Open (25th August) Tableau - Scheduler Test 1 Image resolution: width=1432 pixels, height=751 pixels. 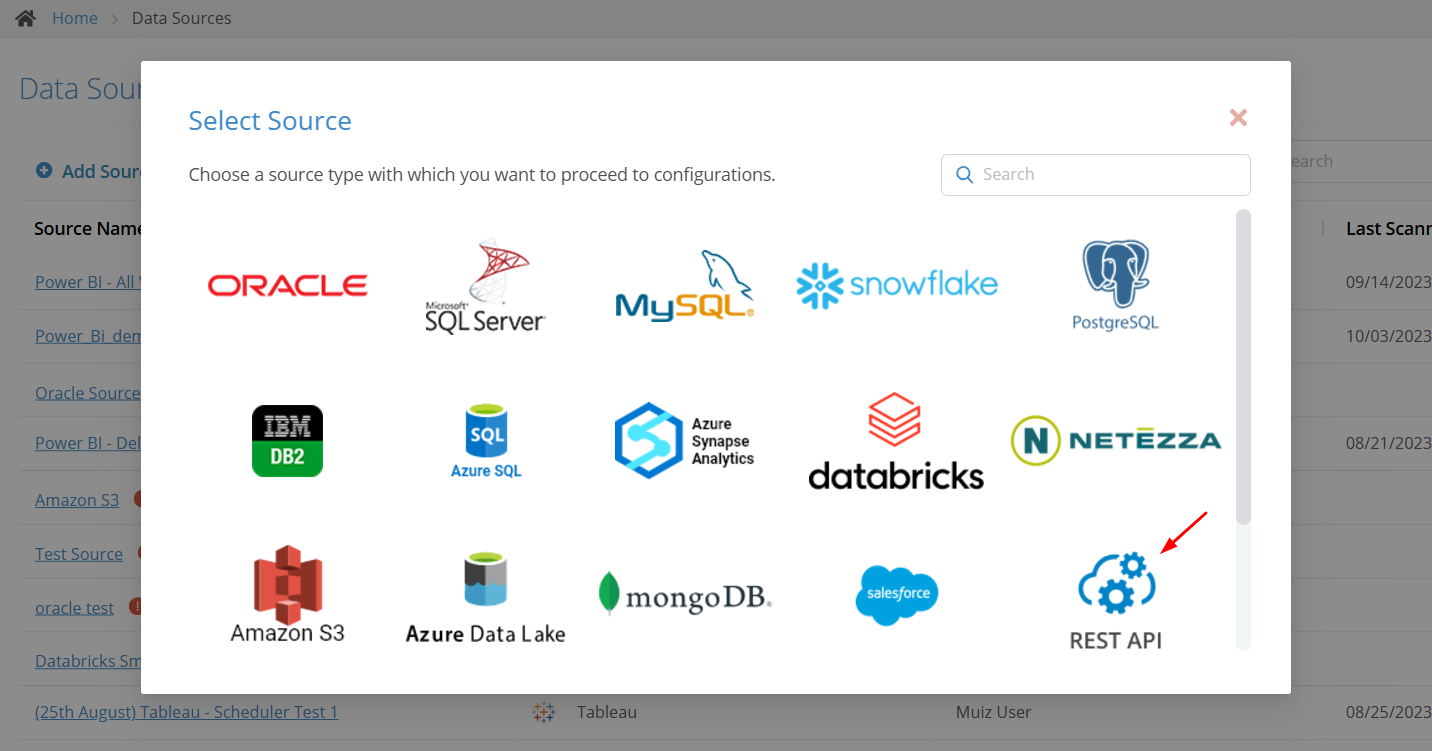click(187, 712)
